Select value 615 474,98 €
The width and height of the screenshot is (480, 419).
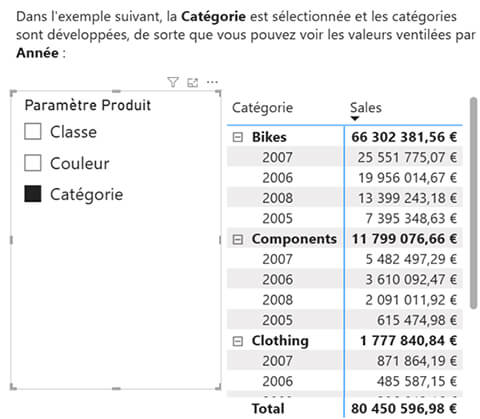pyautogui.click(x=417, y=320)
